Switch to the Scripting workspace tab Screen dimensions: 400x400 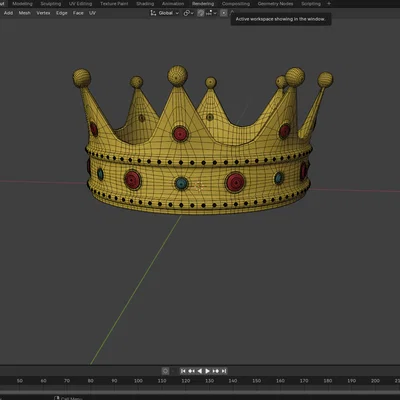pos(311,4)
